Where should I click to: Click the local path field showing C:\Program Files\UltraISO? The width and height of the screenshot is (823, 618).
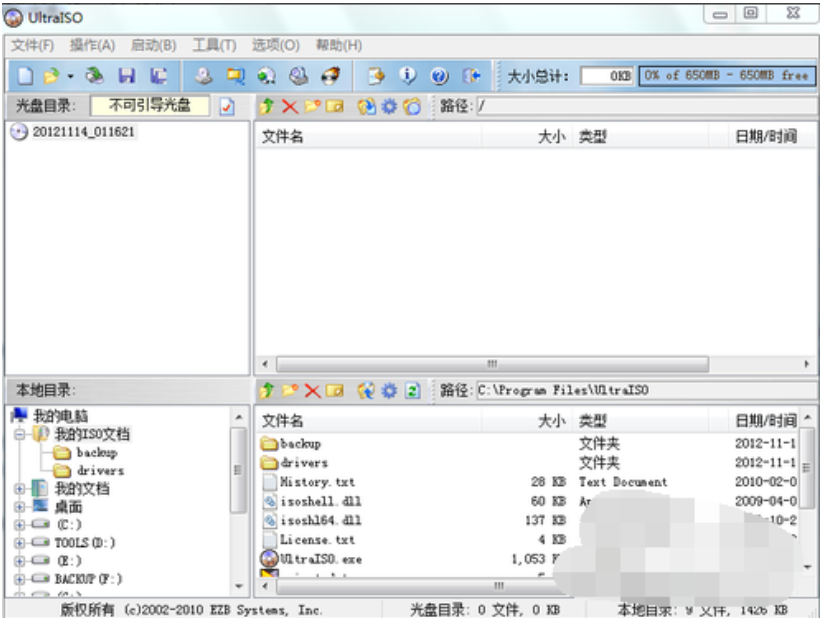pos(640,390)
